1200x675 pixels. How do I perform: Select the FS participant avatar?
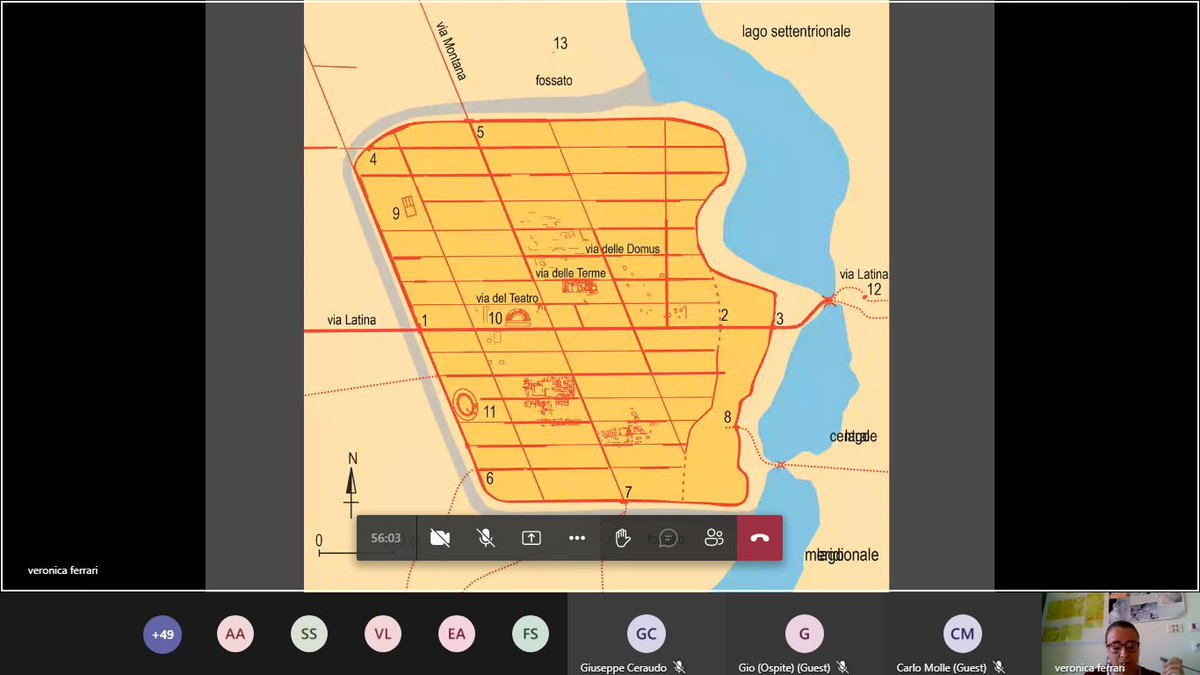[x=531, y=634]
